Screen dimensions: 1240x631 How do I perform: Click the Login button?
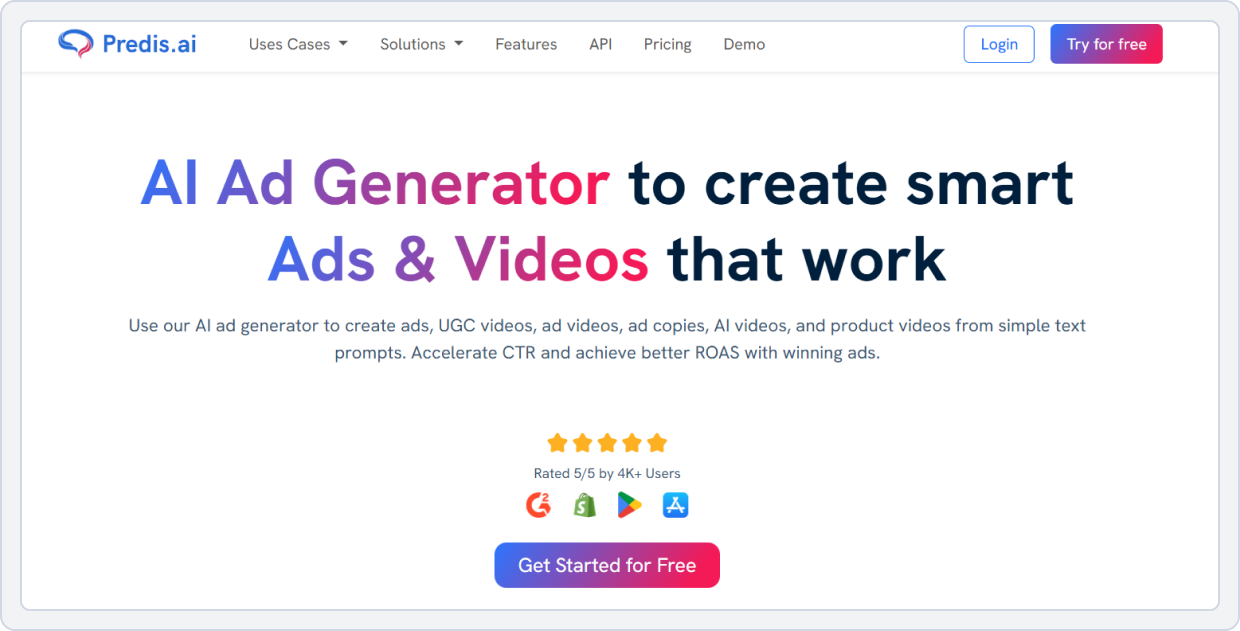tap(998, 44)
